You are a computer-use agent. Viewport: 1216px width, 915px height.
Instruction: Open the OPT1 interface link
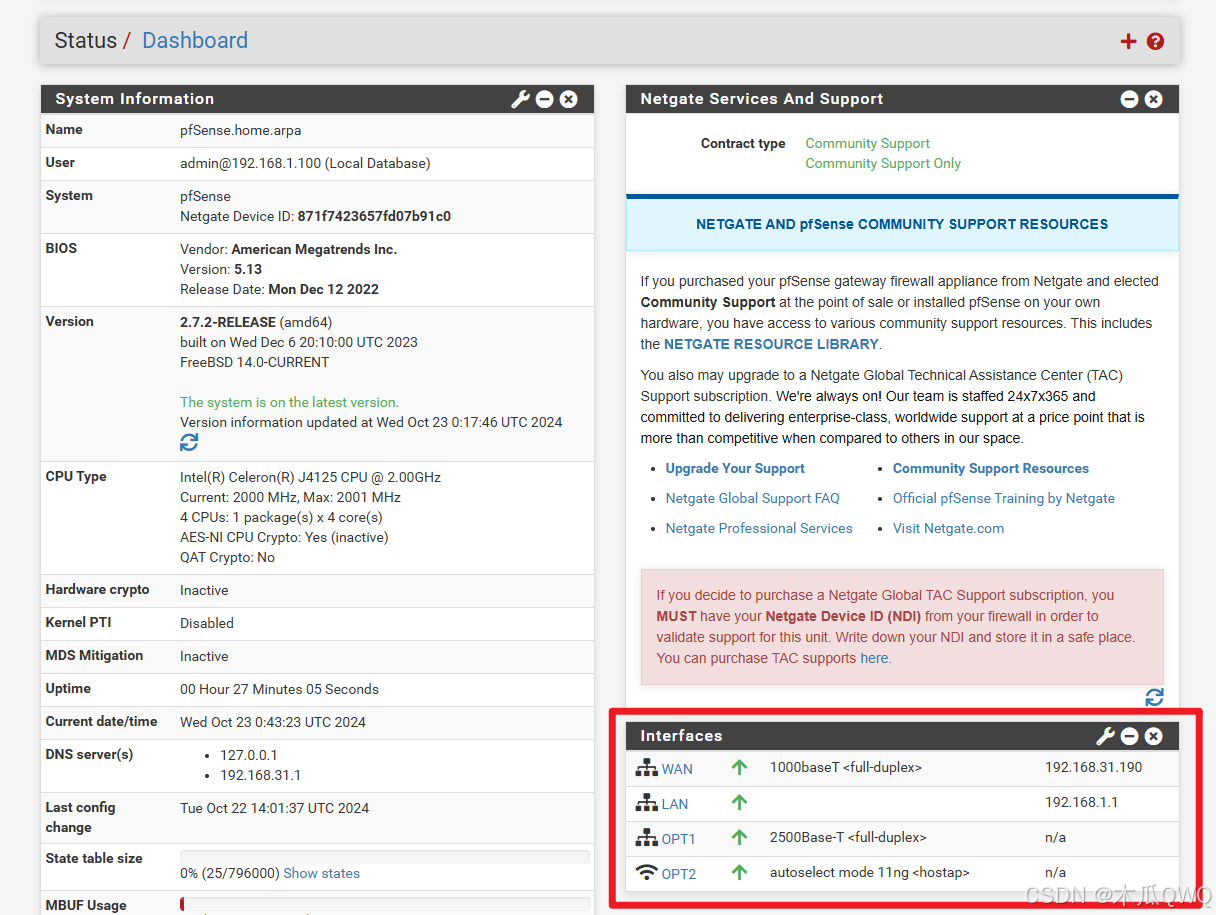click(679, 839)
